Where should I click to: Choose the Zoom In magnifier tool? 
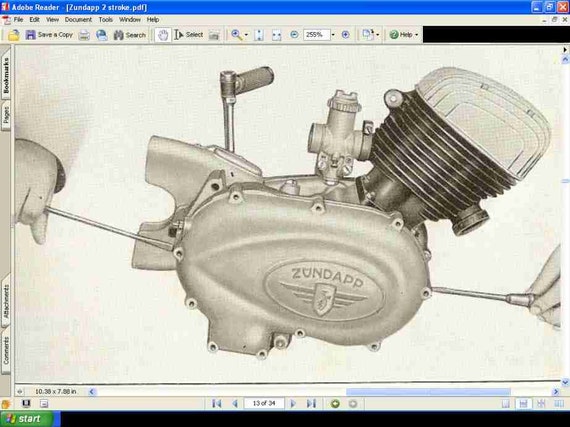pos(236,35)
